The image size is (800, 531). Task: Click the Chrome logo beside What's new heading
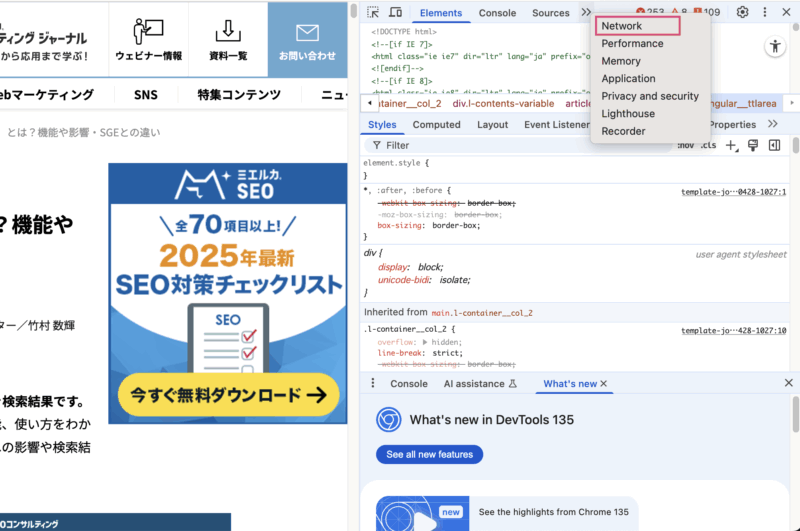click(x=388, y=420)
